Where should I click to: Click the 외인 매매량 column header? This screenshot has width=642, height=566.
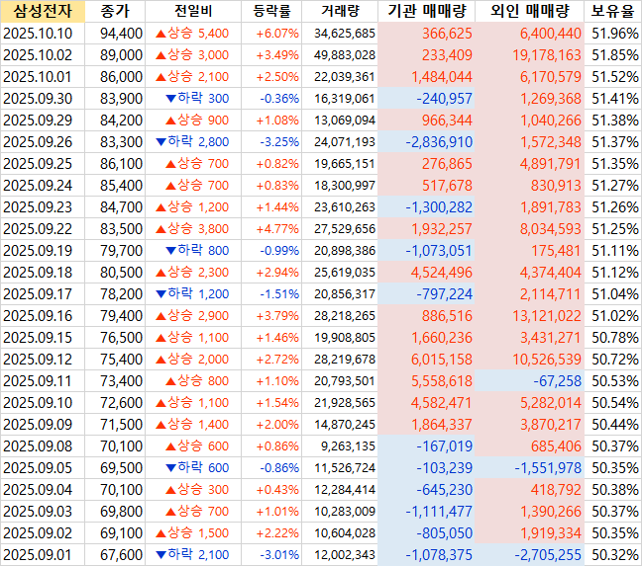pyautogui.click(x=530, y=11)
